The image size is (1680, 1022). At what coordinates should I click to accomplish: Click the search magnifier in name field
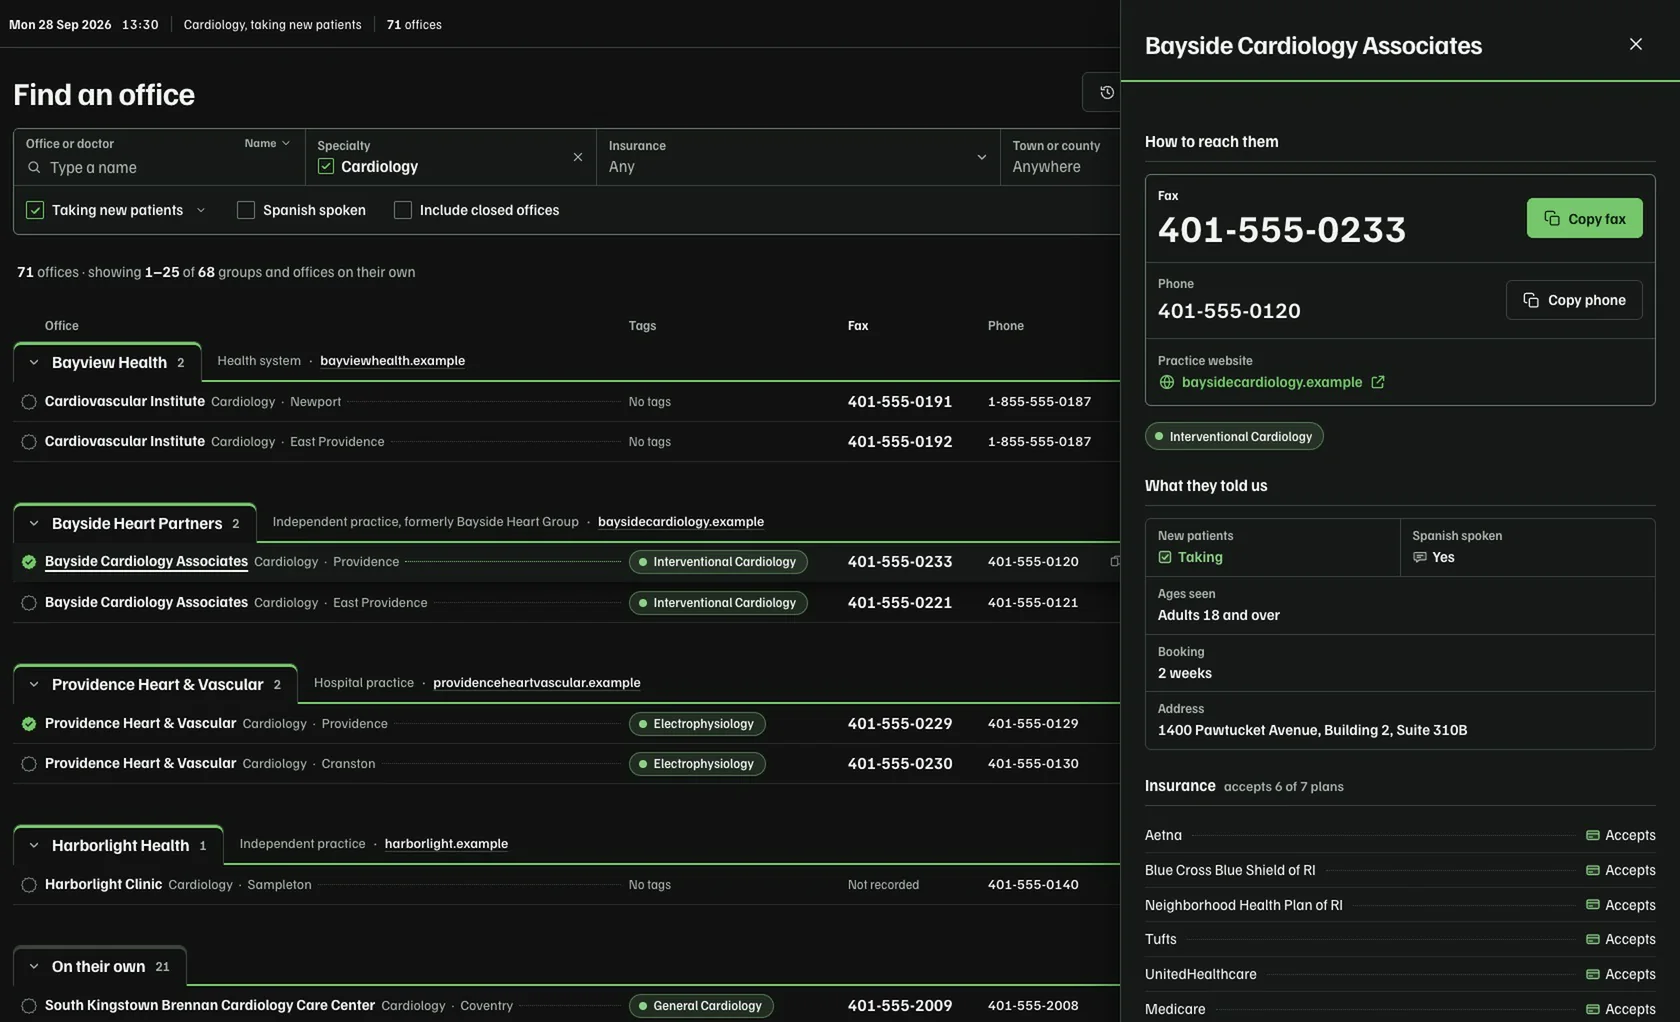click(34, 167)
